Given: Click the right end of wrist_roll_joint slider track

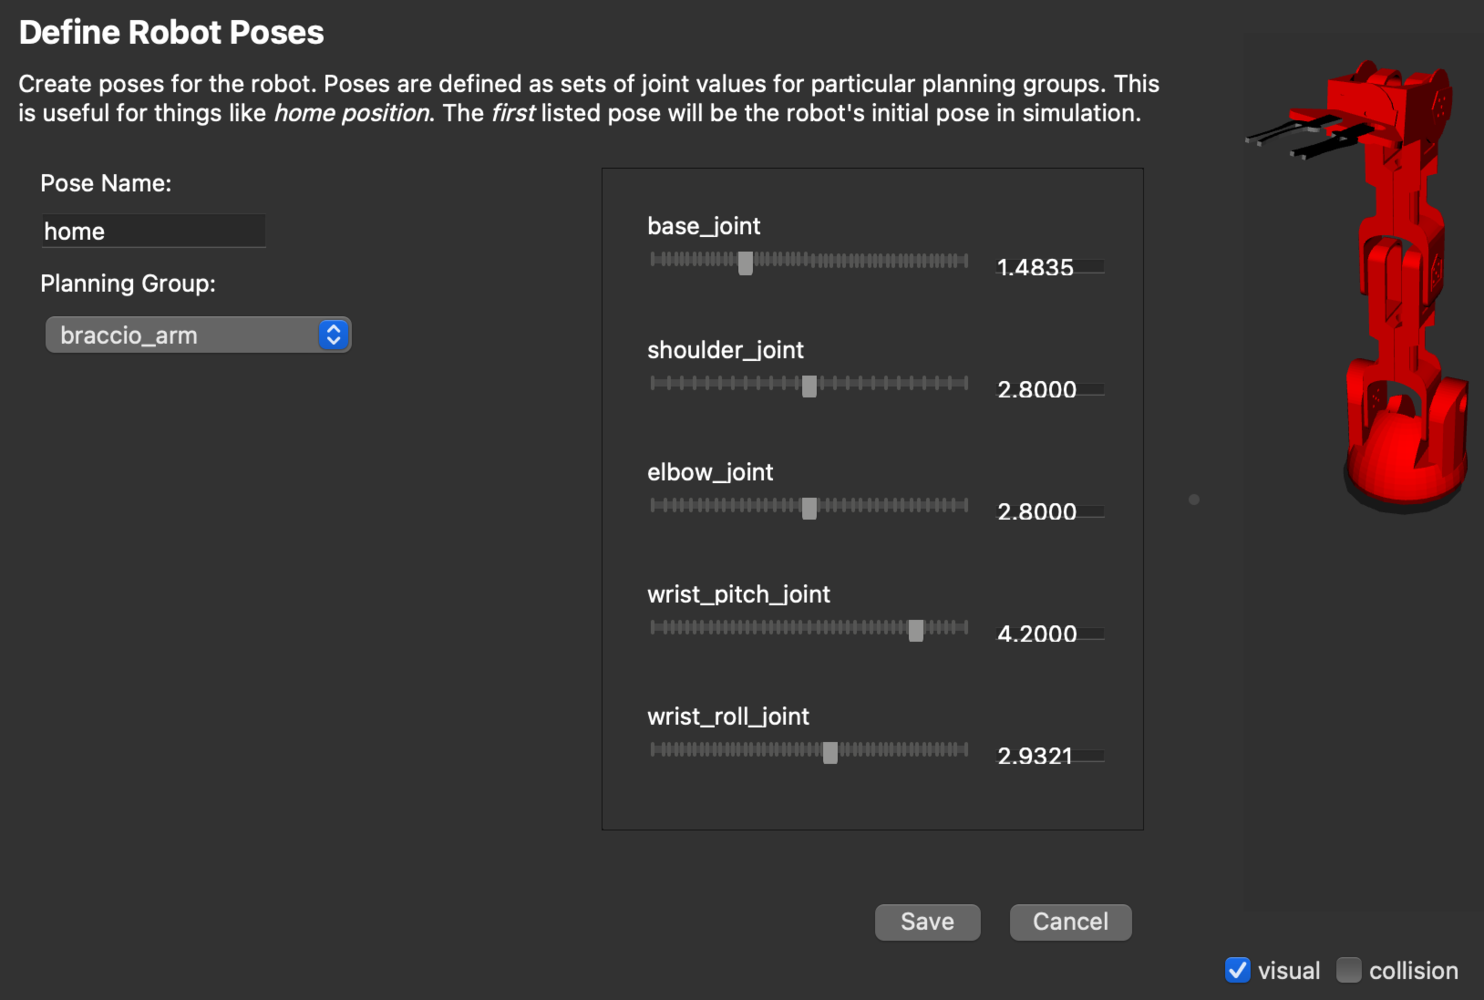Looking at the screenshot, I should click(964, 750).
